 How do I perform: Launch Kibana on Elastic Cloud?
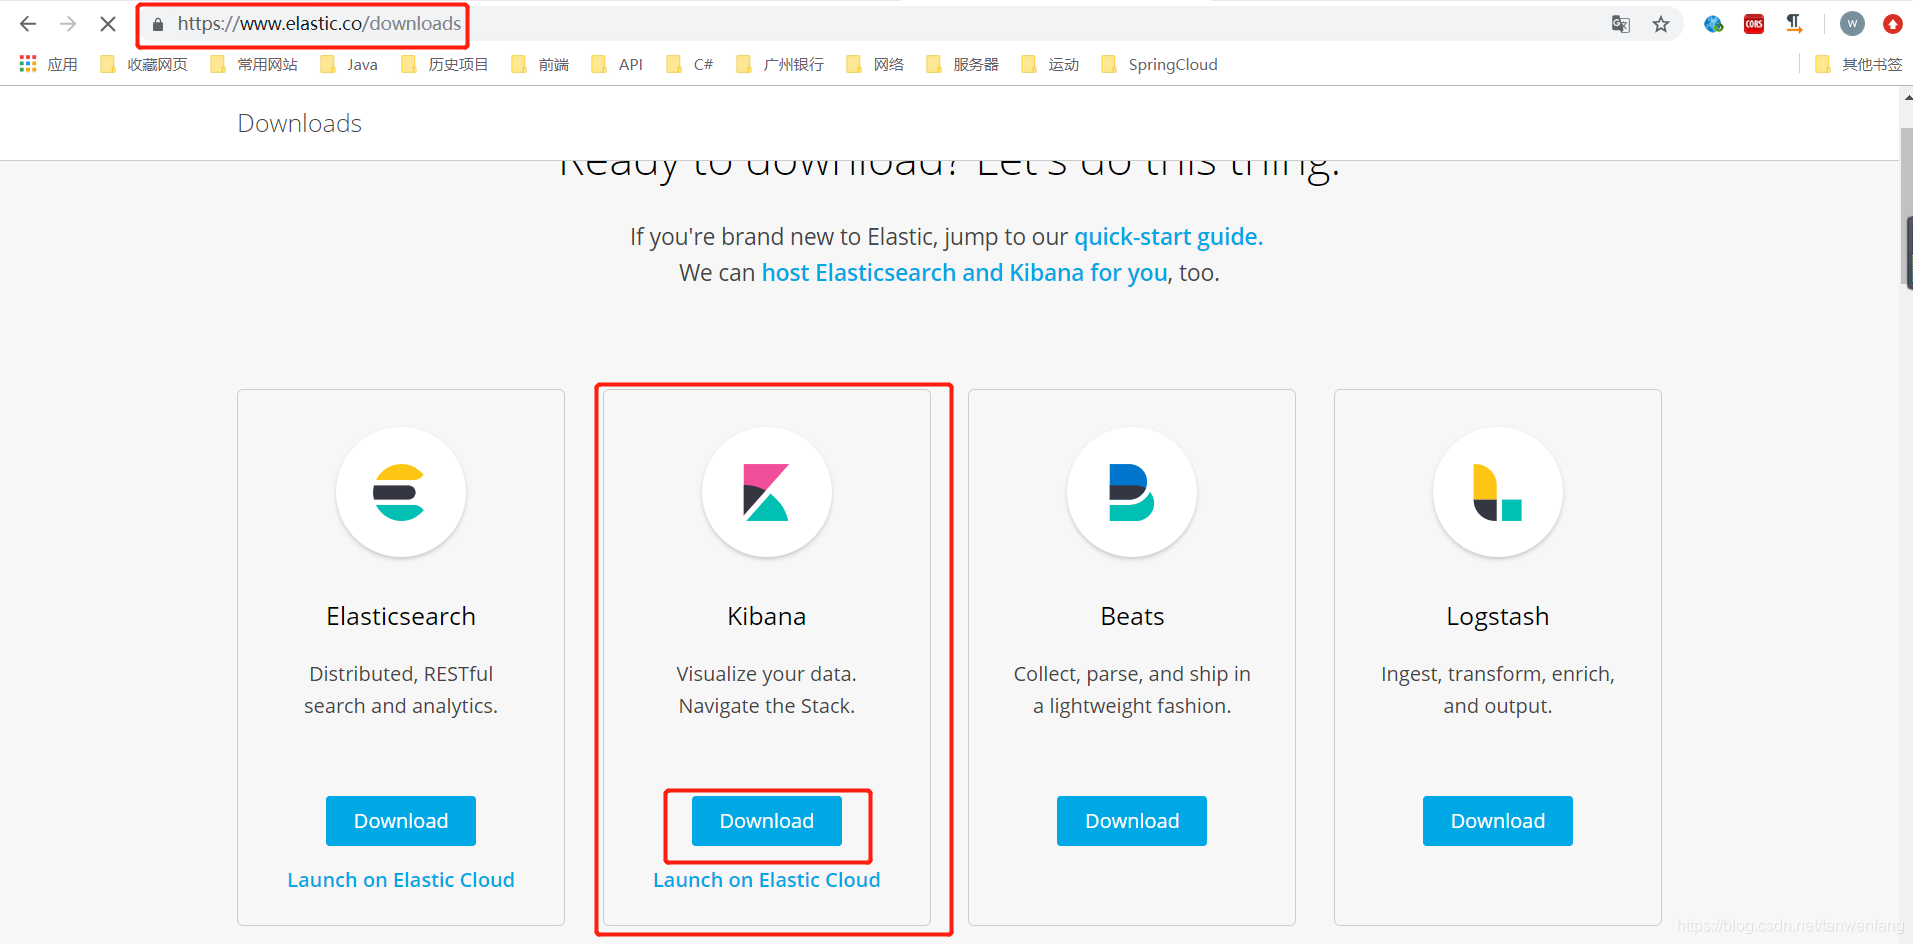767,880
